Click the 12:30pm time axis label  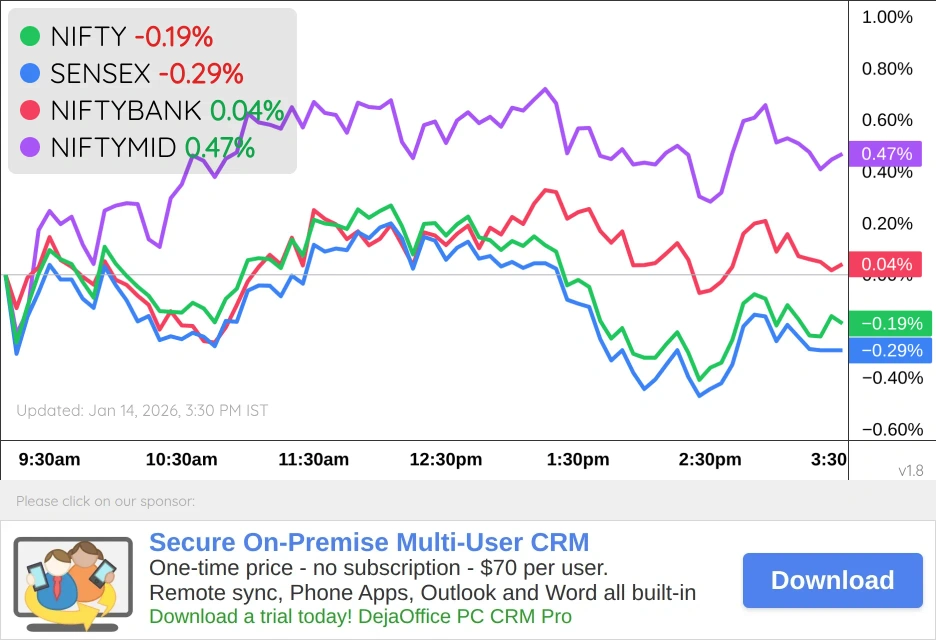tap(446, 460)
